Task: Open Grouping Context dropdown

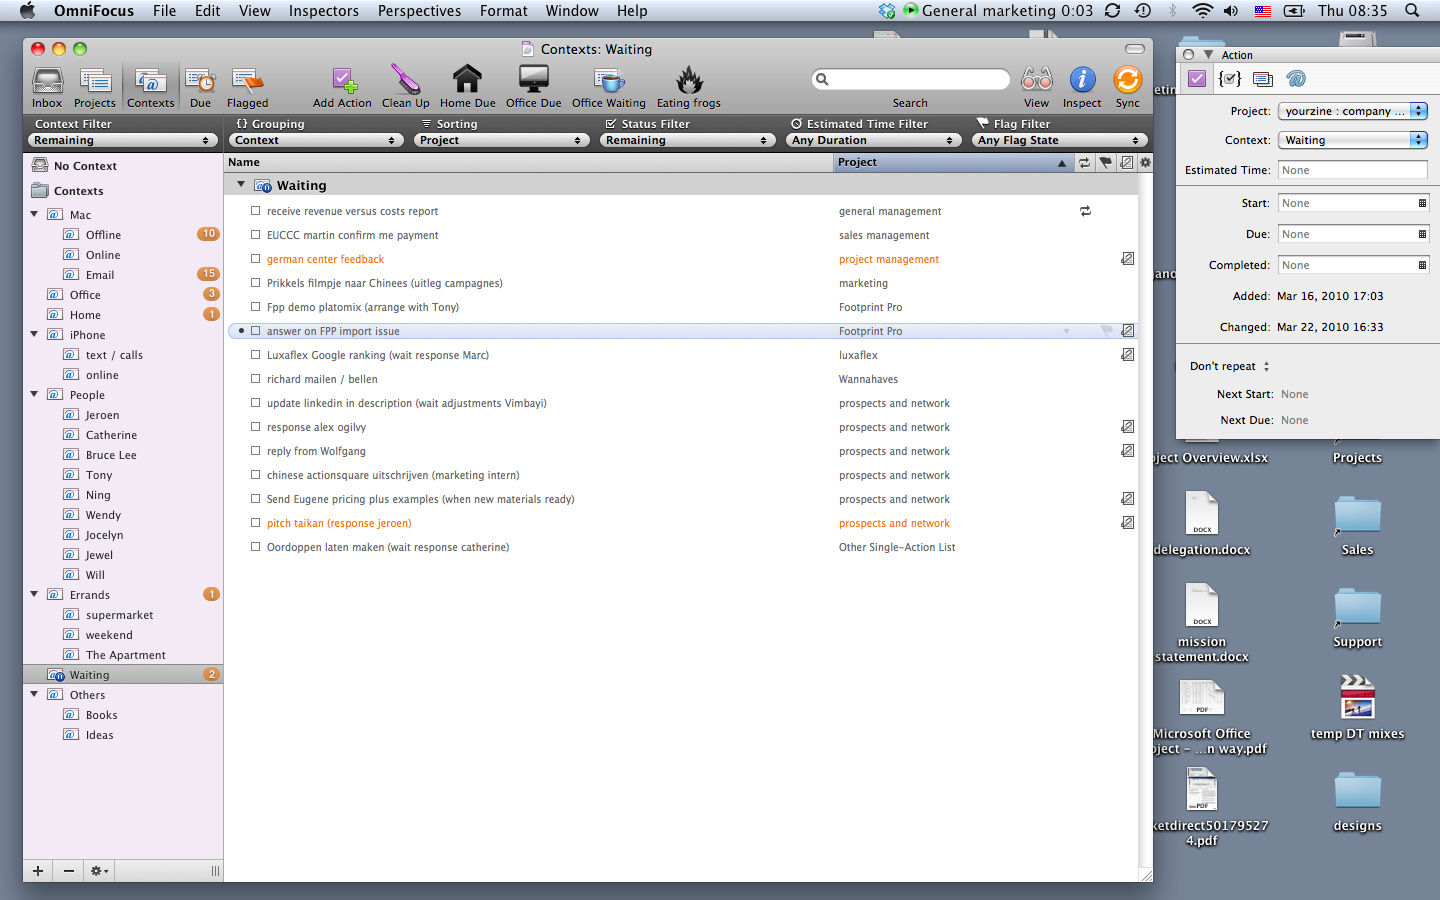Action: pos(315,141)
